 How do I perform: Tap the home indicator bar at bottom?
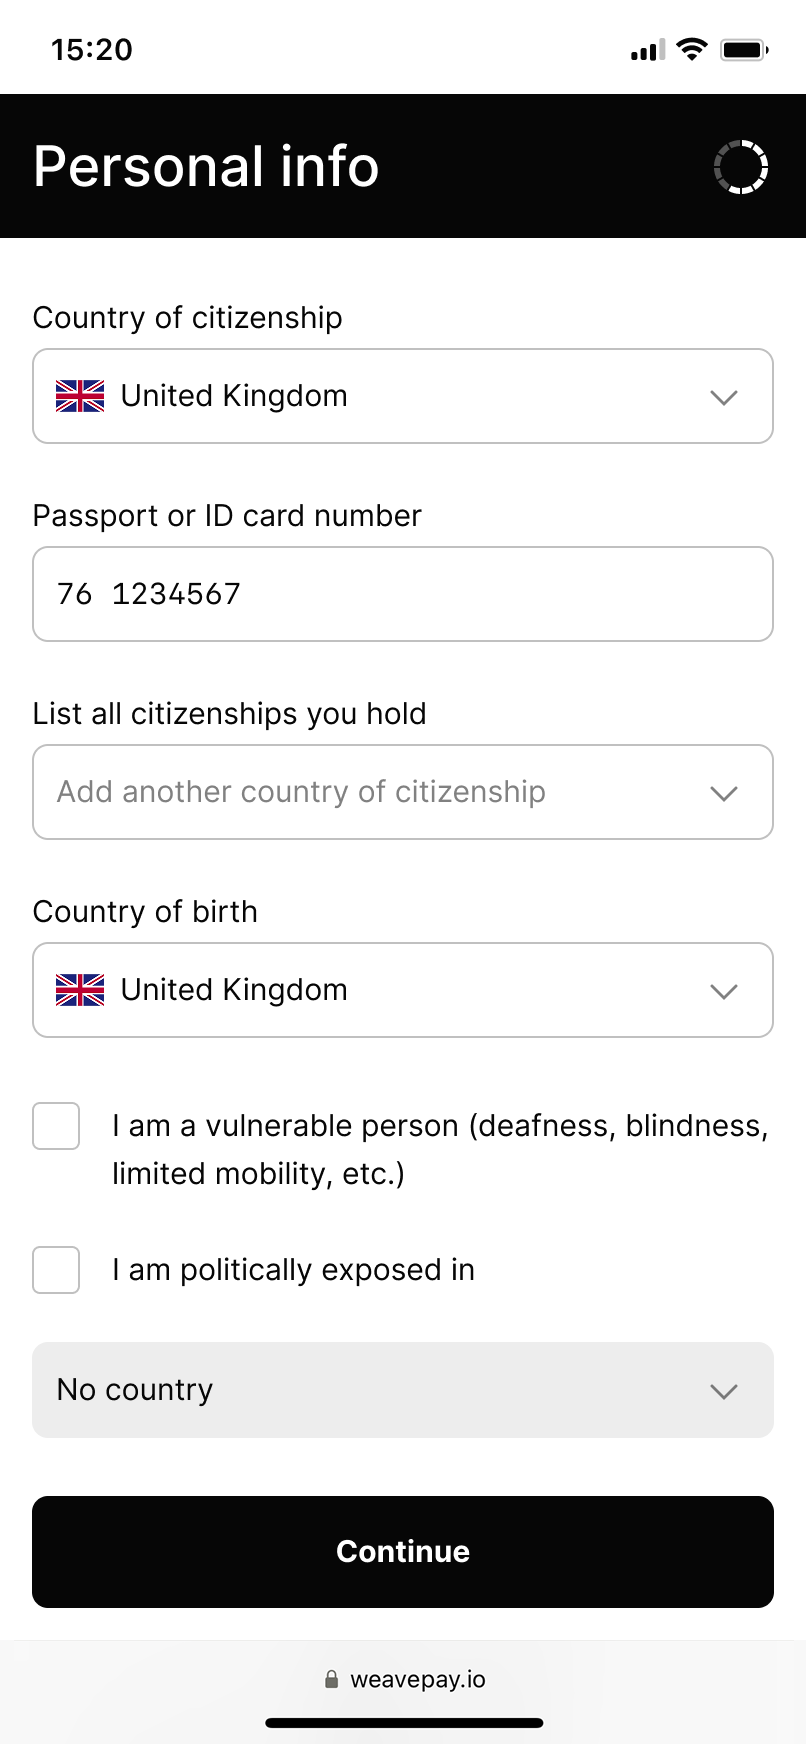[404, 1723]
